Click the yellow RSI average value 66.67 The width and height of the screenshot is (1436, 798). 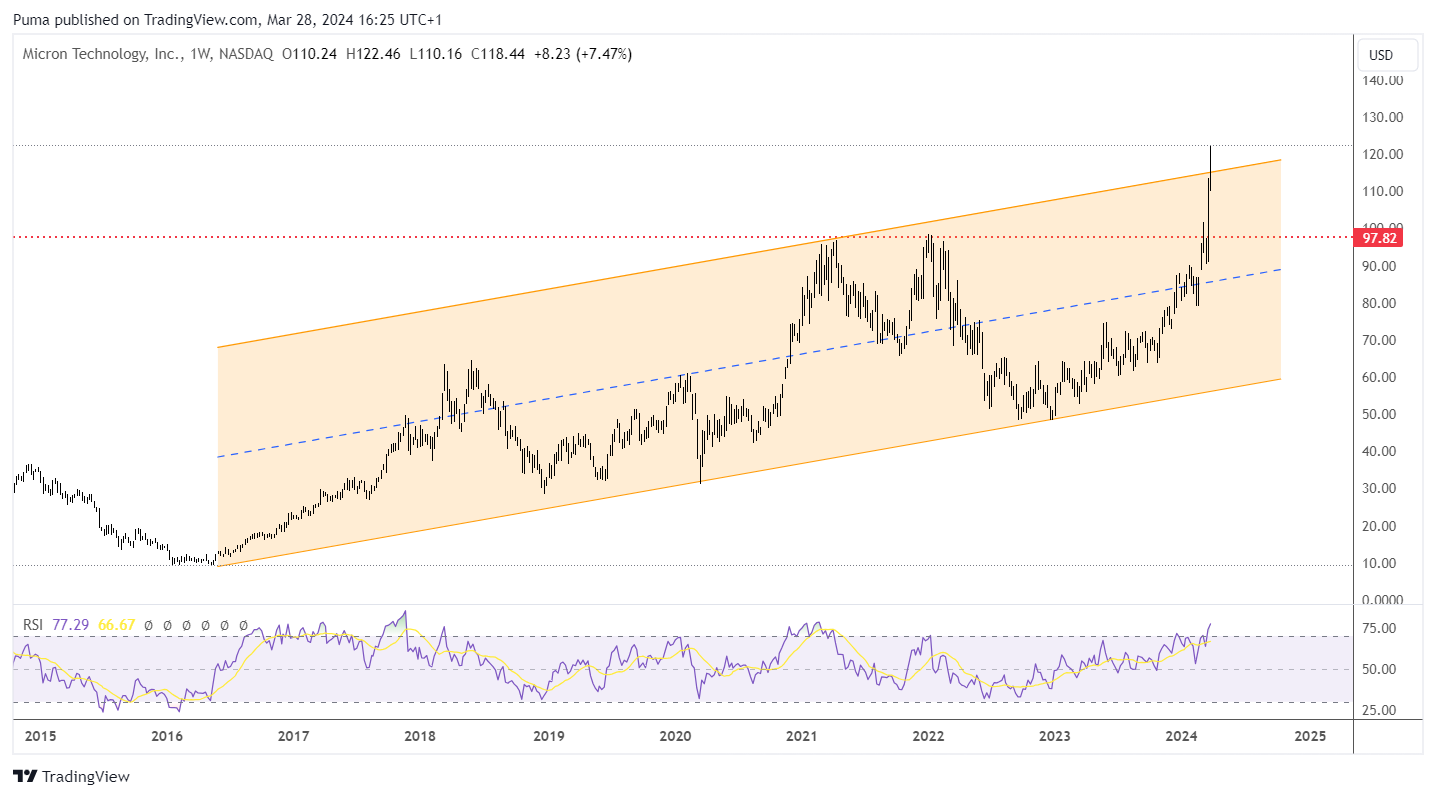[x=115, y=624]
